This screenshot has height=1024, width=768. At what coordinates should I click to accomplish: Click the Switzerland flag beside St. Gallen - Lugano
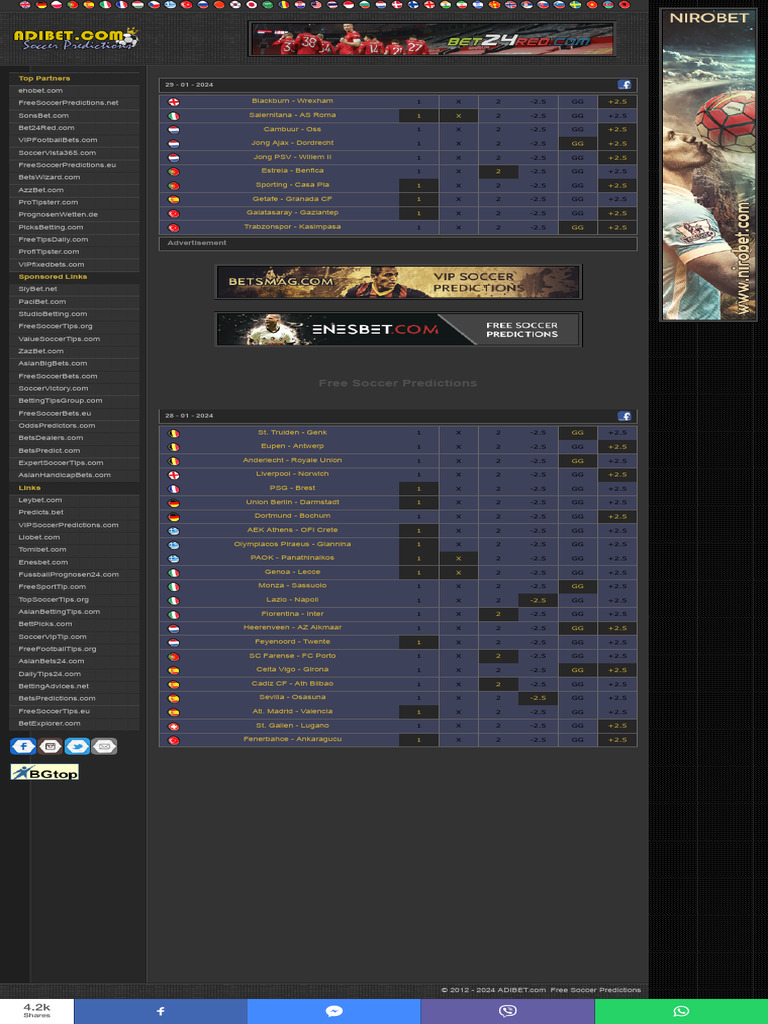pos(173,726)
